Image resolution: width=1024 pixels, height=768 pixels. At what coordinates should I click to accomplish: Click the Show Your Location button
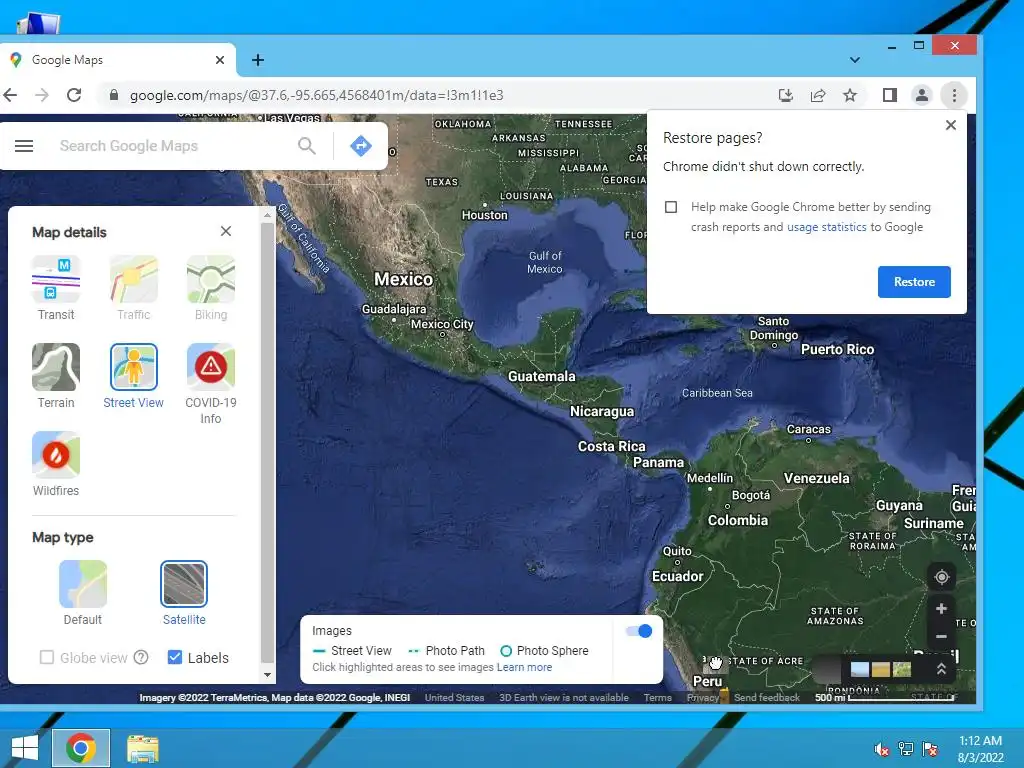(x=941, y=577)
